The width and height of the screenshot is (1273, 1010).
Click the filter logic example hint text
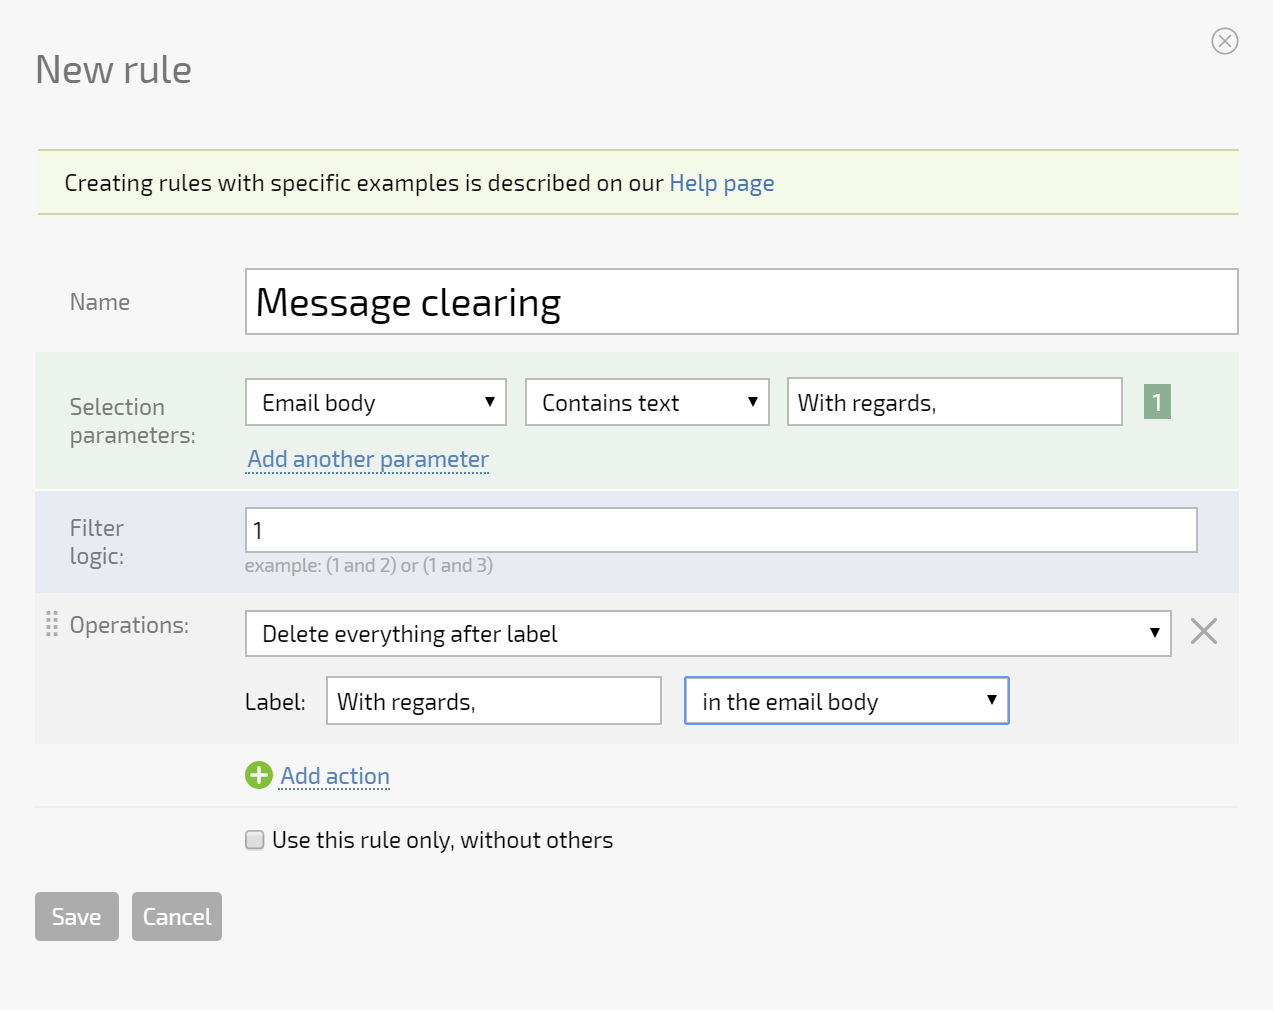[x=369, y=565]
